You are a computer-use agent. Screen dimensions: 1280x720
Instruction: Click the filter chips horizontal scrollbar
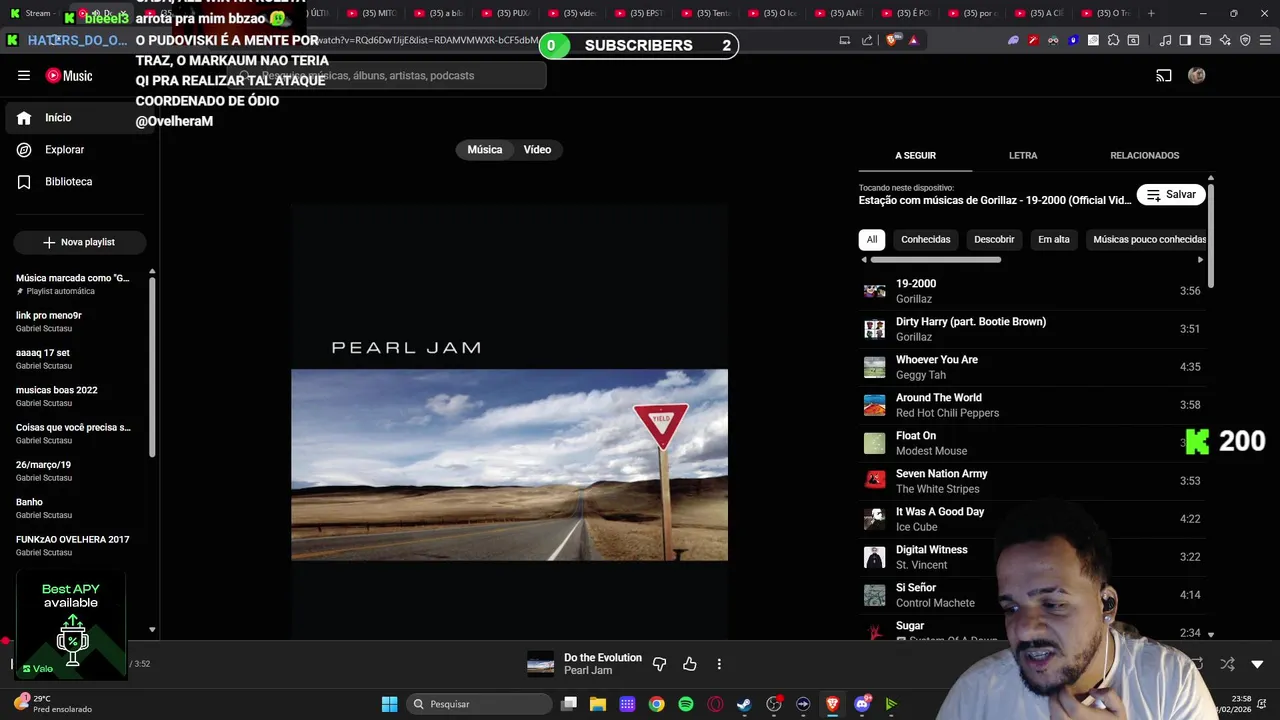point(936,260)
